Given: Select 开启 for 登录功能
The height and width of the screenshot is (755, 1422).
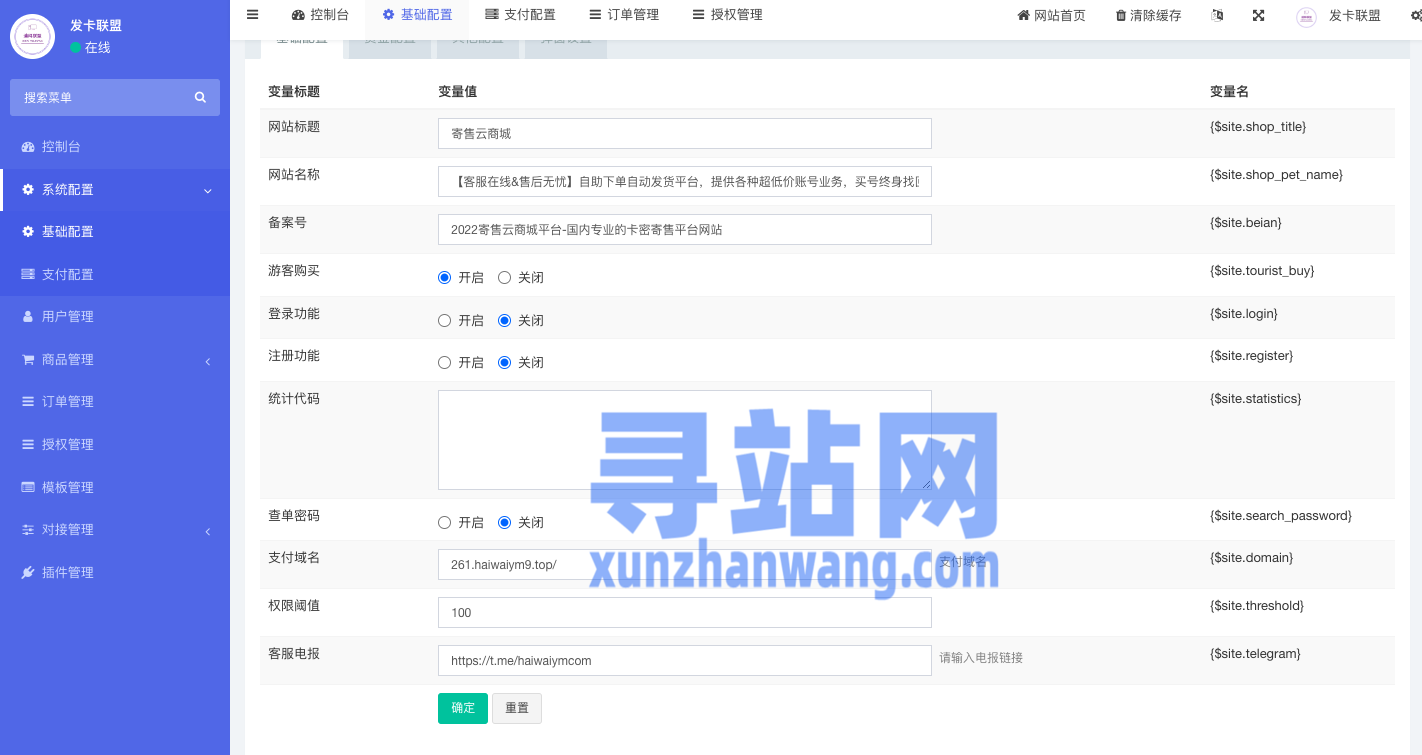Looking at the screenshot, I should 445,320.
